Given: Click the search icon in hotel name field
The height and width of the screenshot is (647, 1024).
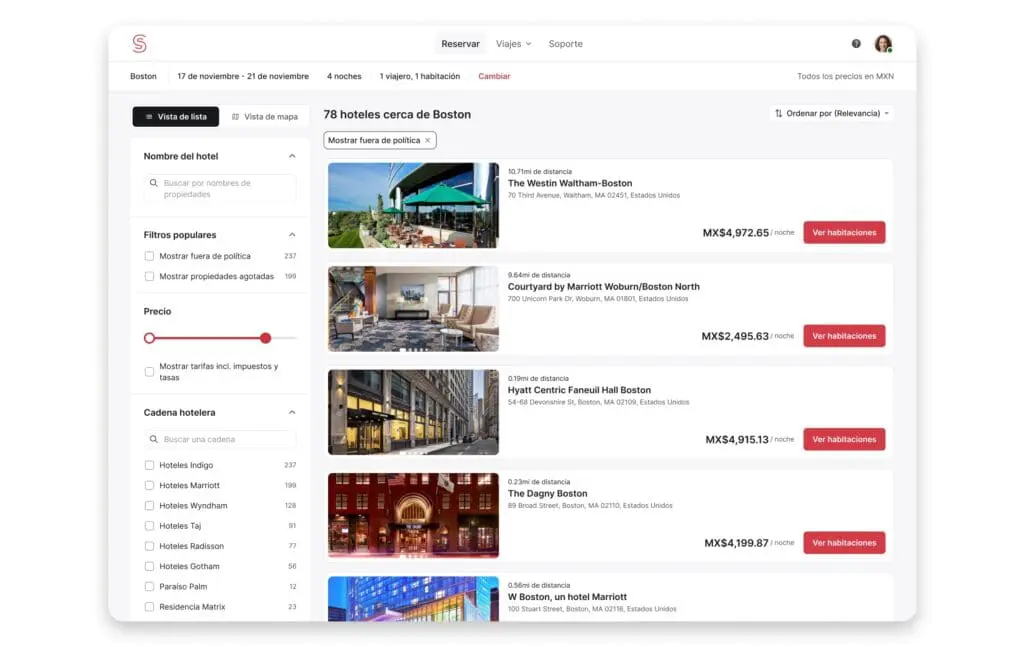Looking at the screenshot, I should coord(154,184).
